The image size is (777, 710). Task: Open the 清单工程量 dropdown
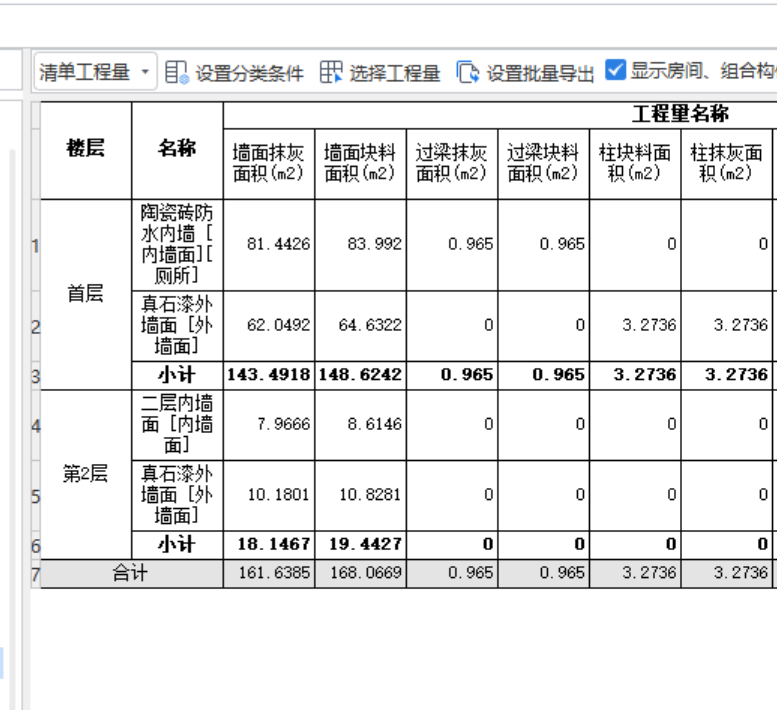point(95,72)
